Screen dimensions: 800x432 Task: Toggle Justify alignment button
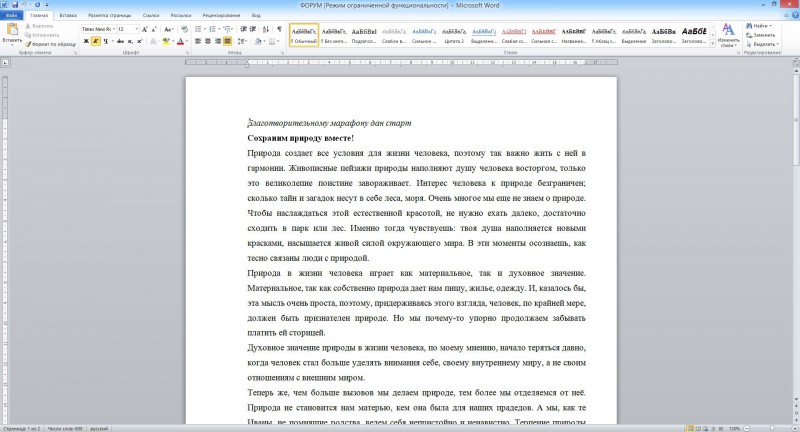[x=228, y=41]
